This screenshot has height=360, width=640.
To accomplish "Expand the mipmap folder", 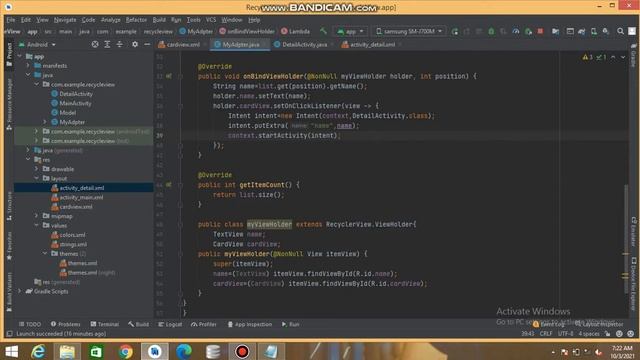I will 36,216.
